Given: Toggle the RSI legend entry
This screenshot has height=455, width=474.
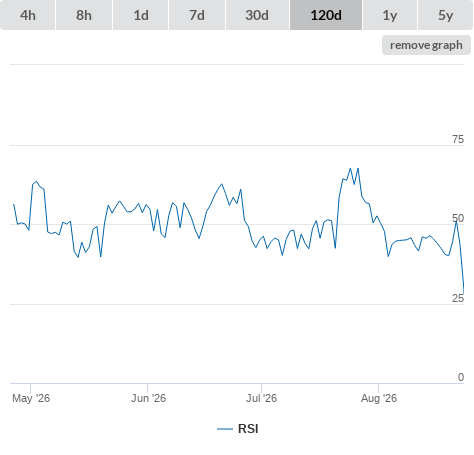Looking at the screenshot, I should coord(238,429).
